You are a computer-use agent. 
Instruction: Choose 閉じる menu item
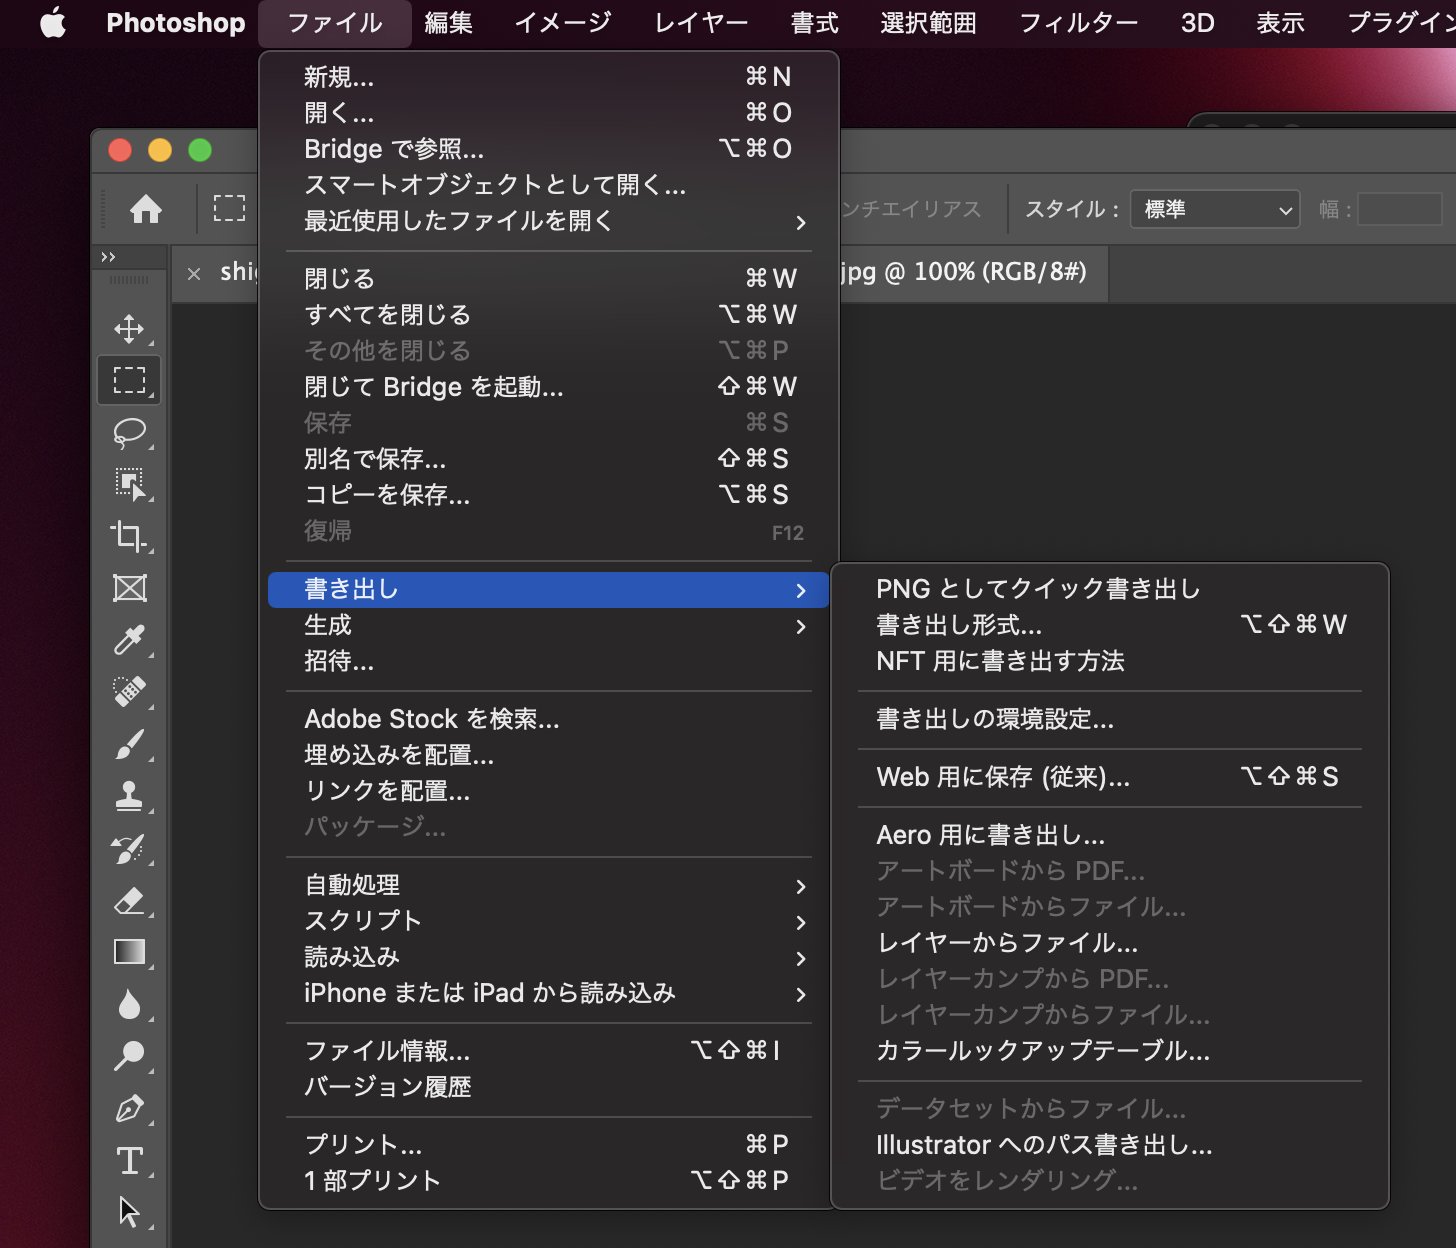(x=548, y=279)
